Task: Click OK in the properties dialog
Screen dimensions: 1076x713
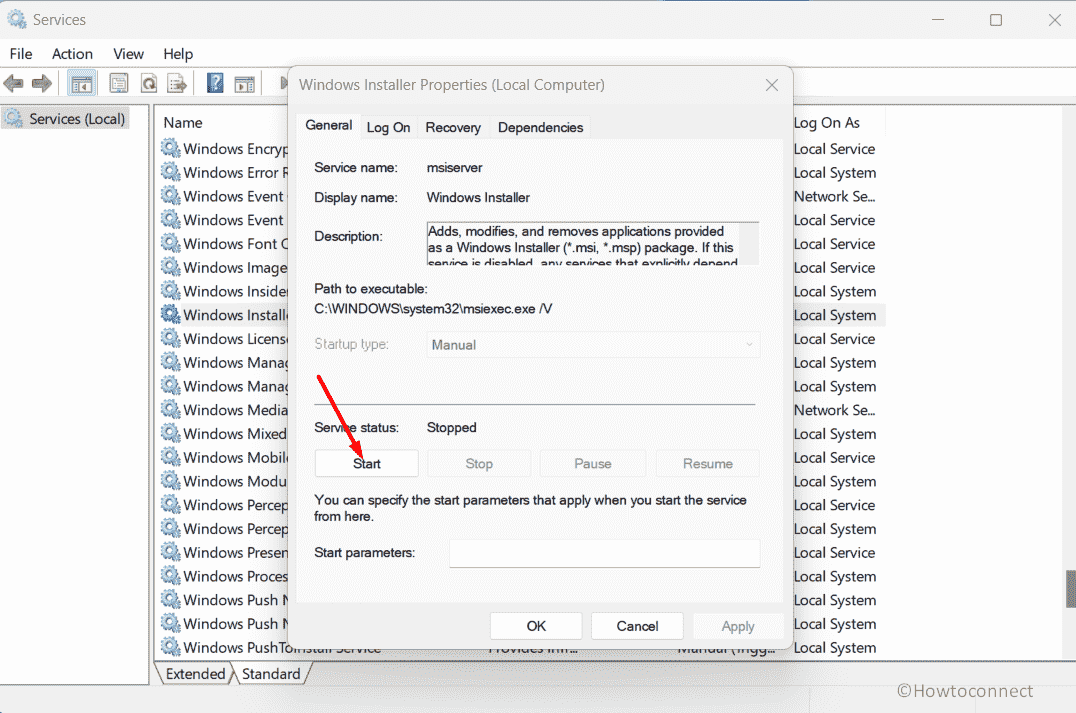Action: pyautogui.click(x=536, y=626)
